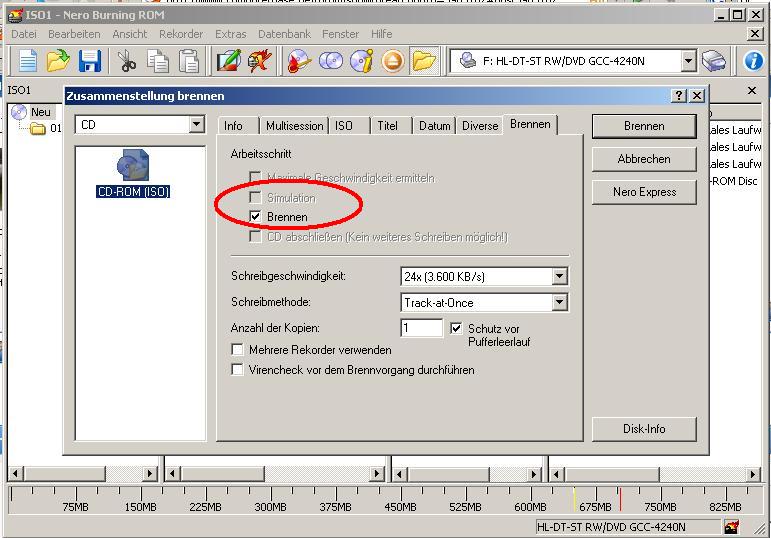Image resolution: width=771 pixels, height=538 pixels.
Task: Toggle the CD abschließen checkbox
Action: [x=255, y=237]
